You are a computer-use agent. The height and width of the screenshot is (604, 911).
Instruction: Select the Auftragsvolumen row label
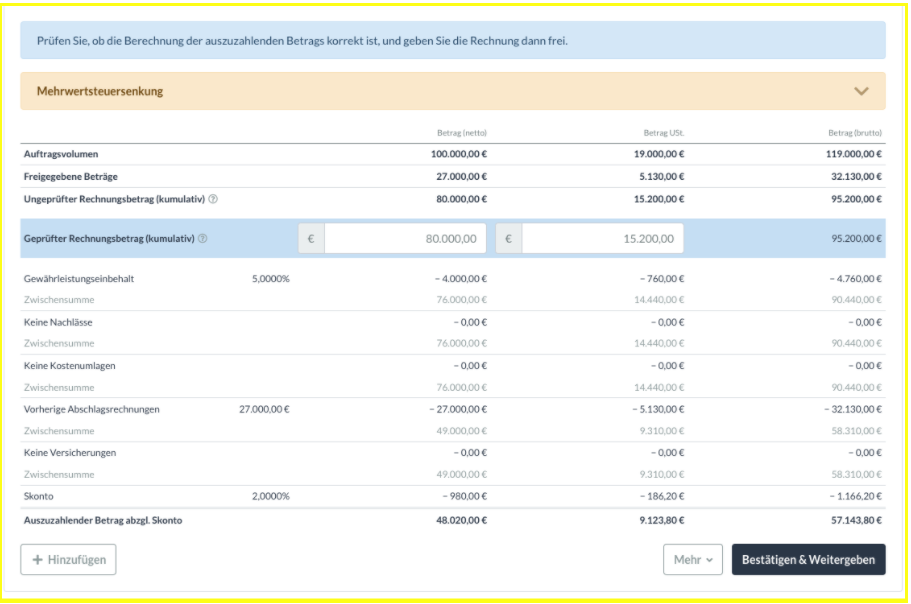61,154
